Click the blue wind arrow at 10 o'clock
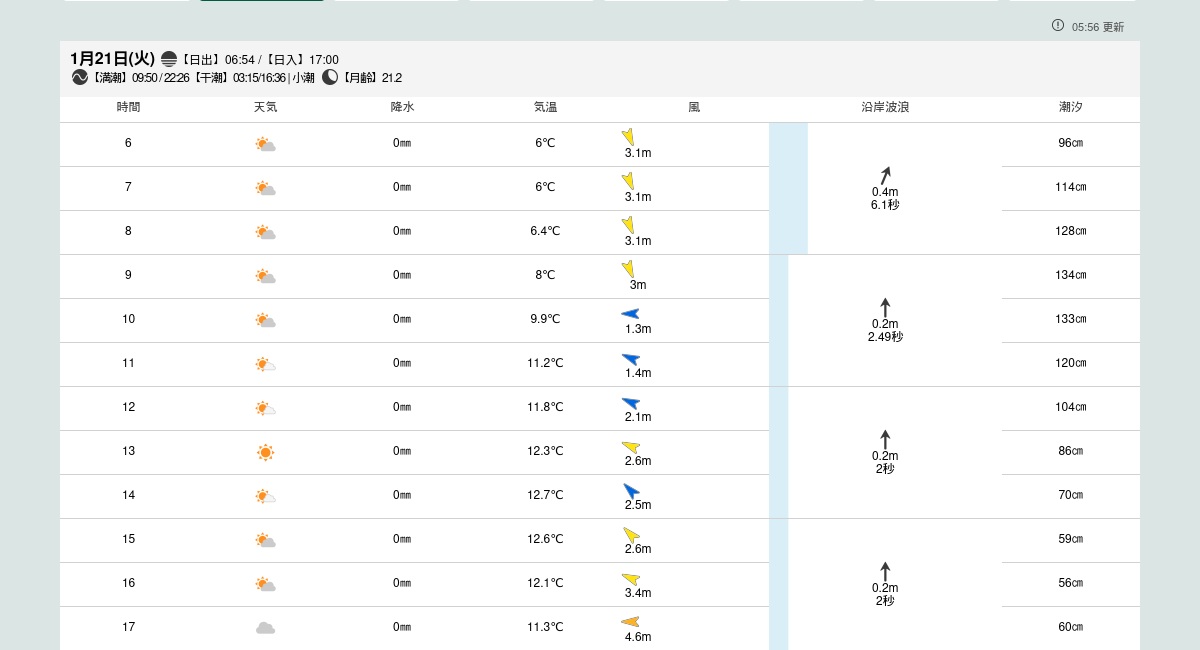The height and width of the screenshot is (650, 1200). (x=630, y=314)
